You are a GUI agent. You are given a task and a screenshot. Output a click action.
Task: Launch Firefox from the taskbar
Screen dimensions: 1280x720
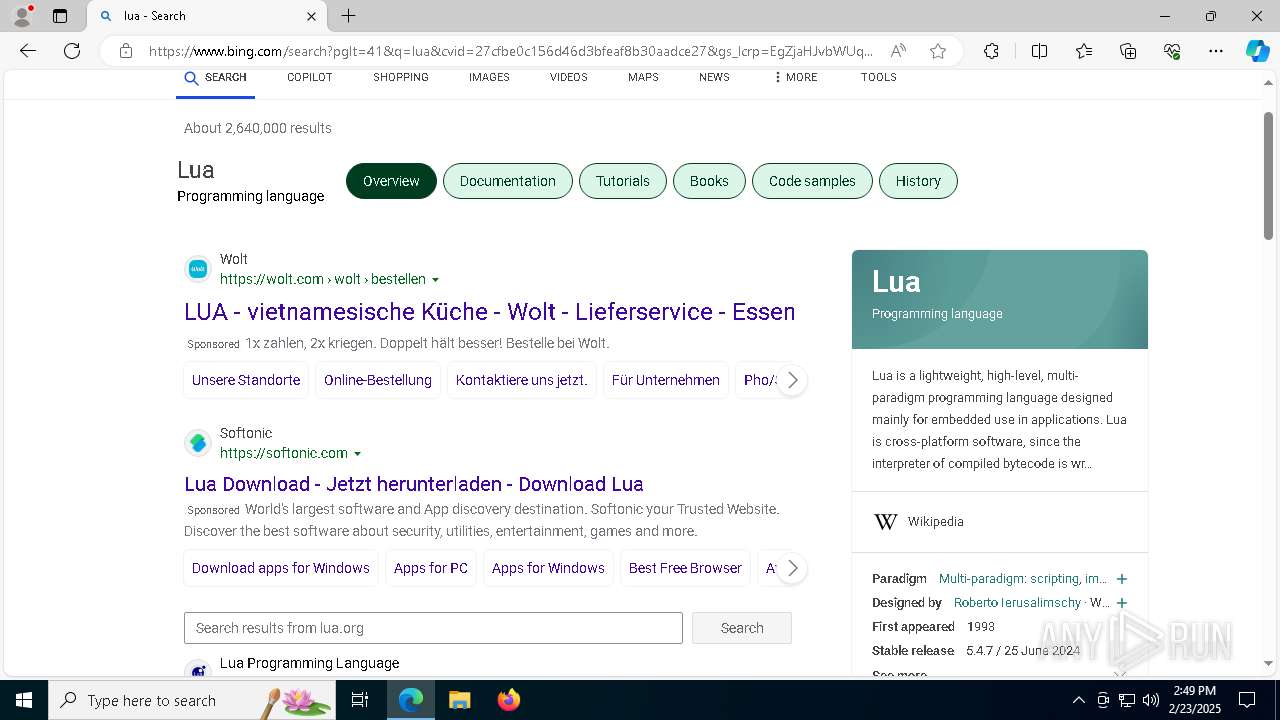509,700
